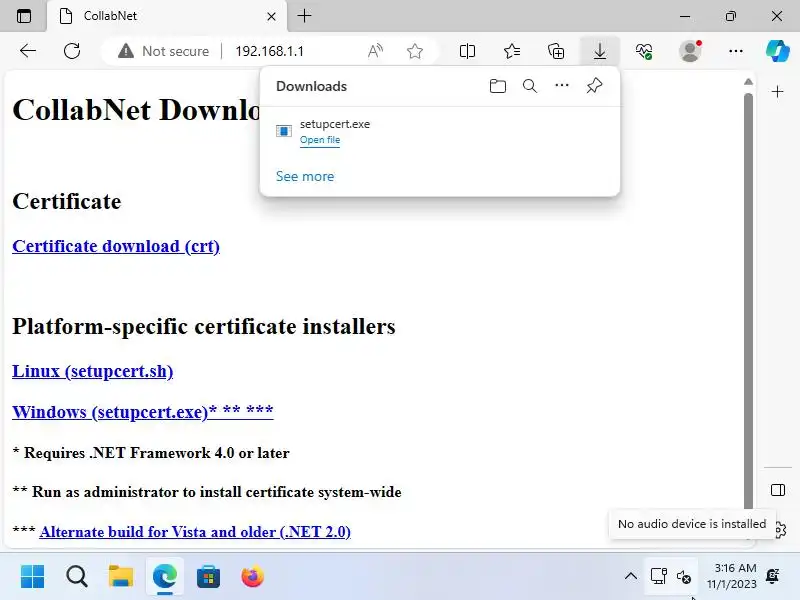The width and height of the screenshot is (800, 600).
Task: Launch the Copilot sidebar
Action: [778, 51]
